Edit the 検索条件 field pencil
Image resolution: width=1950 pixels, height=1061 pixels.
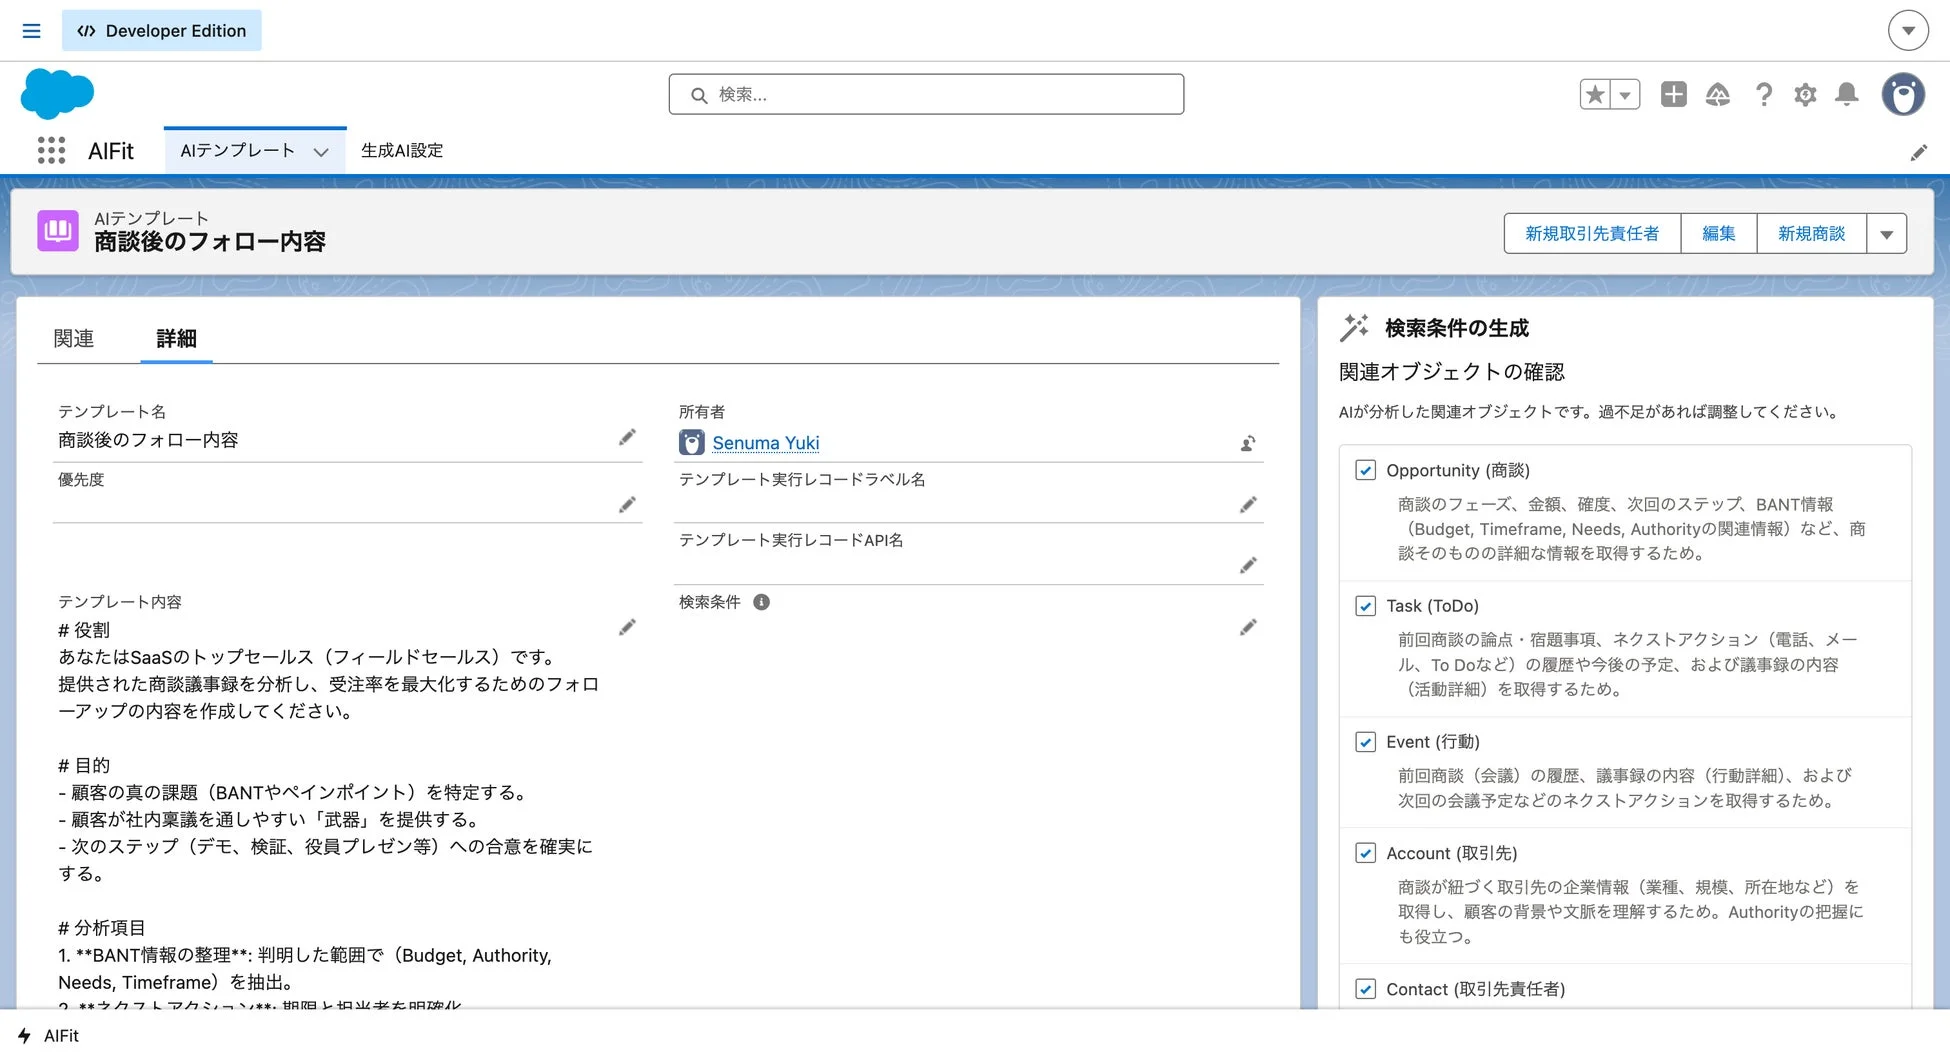point(1248,628)
